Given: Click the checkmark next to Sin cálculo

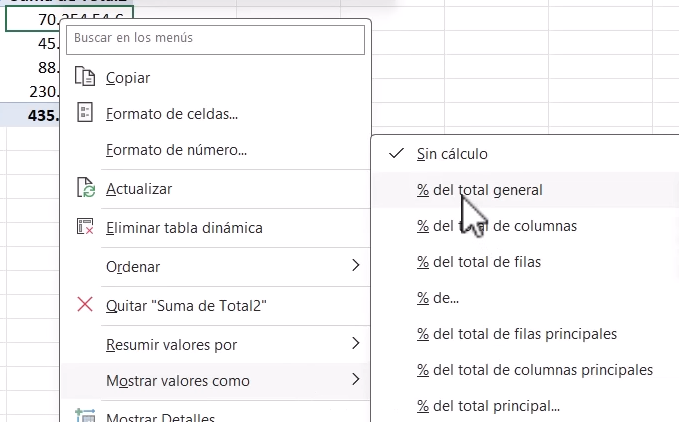Looking at the screenshot, I should (396, 153).
